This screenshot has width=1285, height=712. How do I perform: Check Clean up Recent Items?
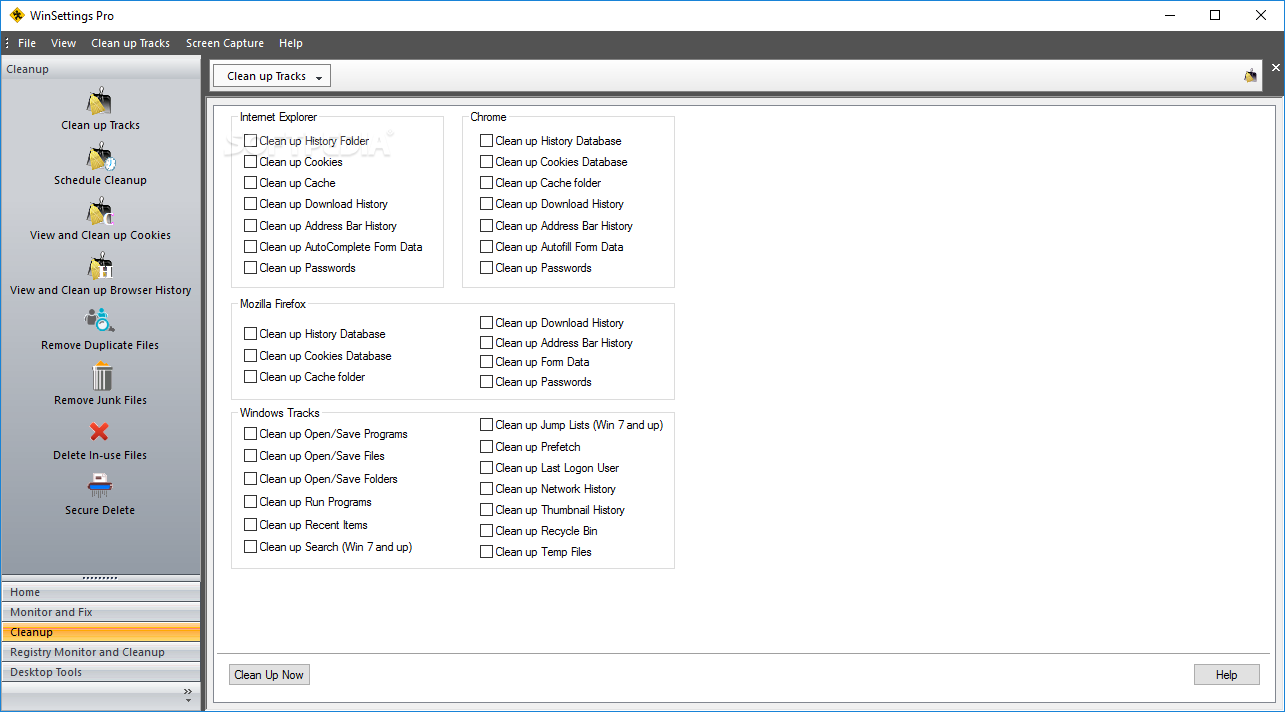click(x=250, y=525)
